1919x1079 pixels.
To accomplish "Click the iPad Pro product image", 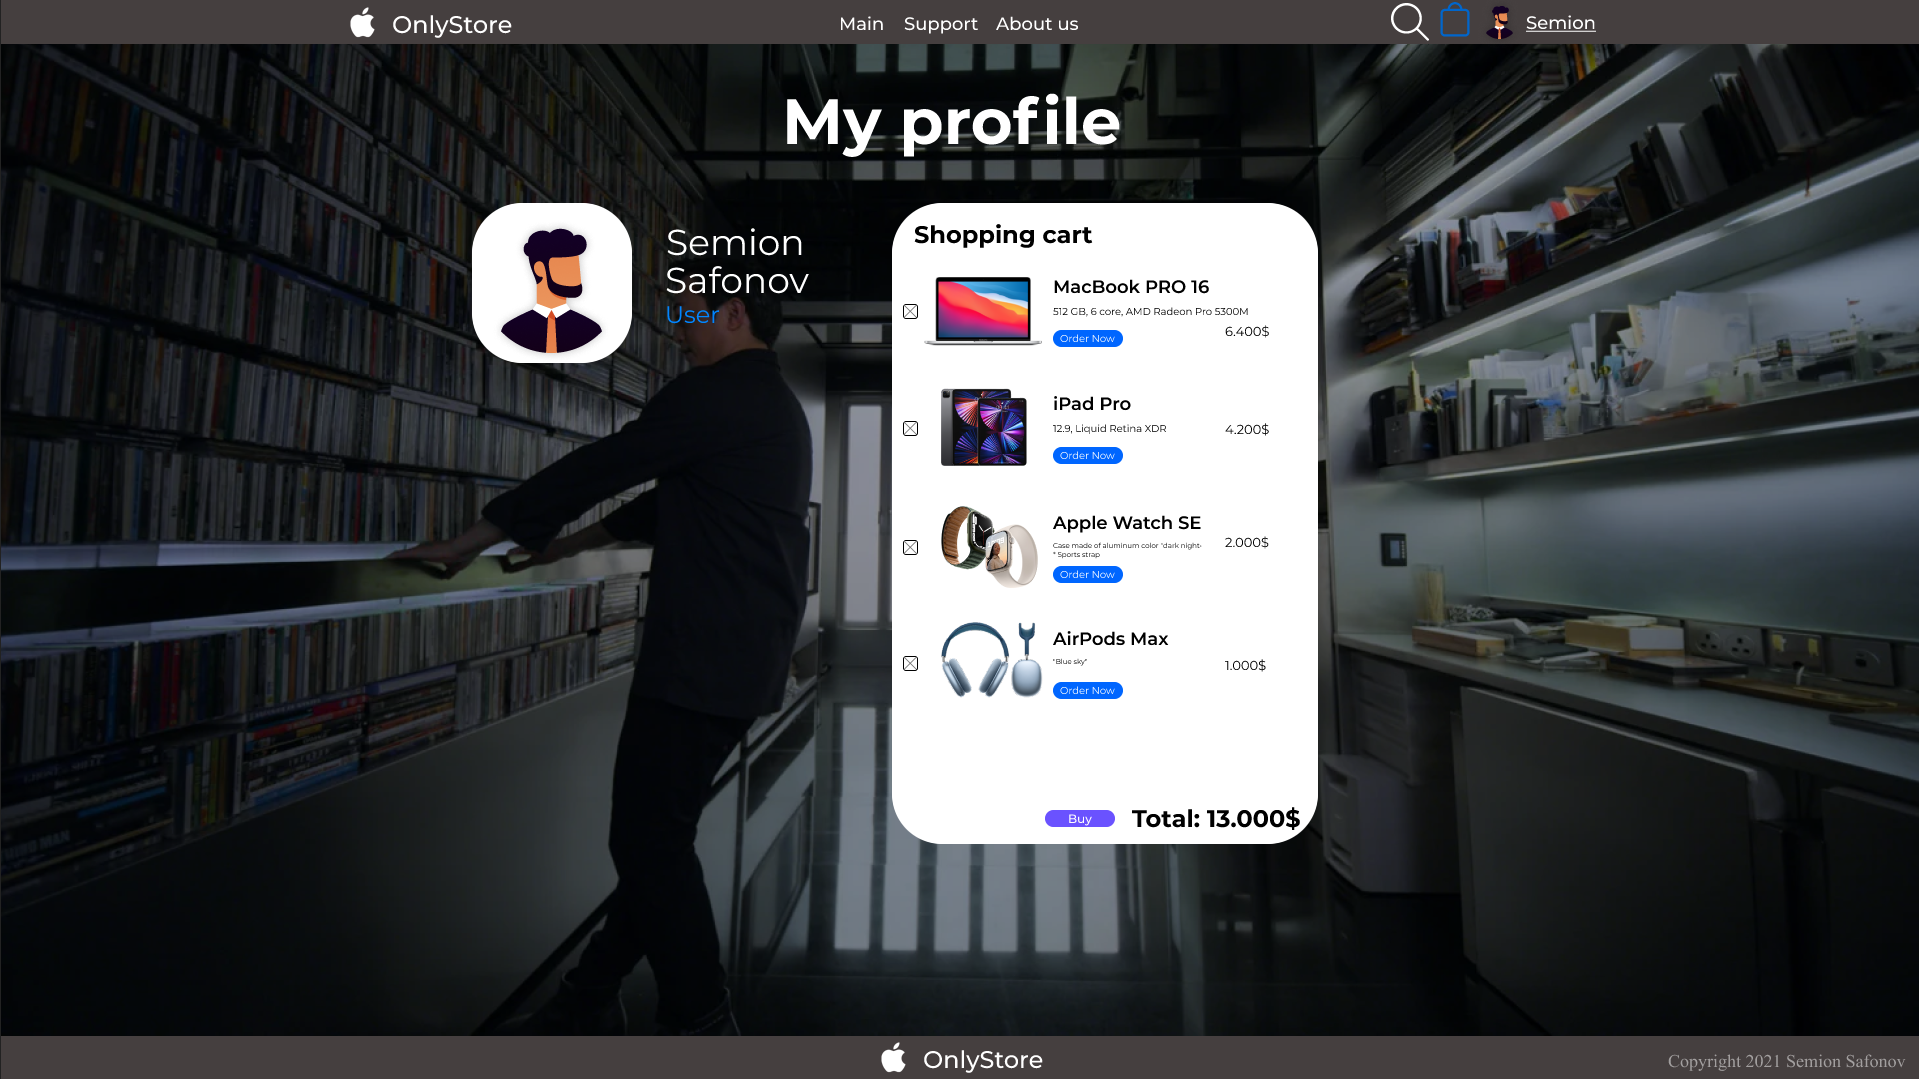I will 984,427.
